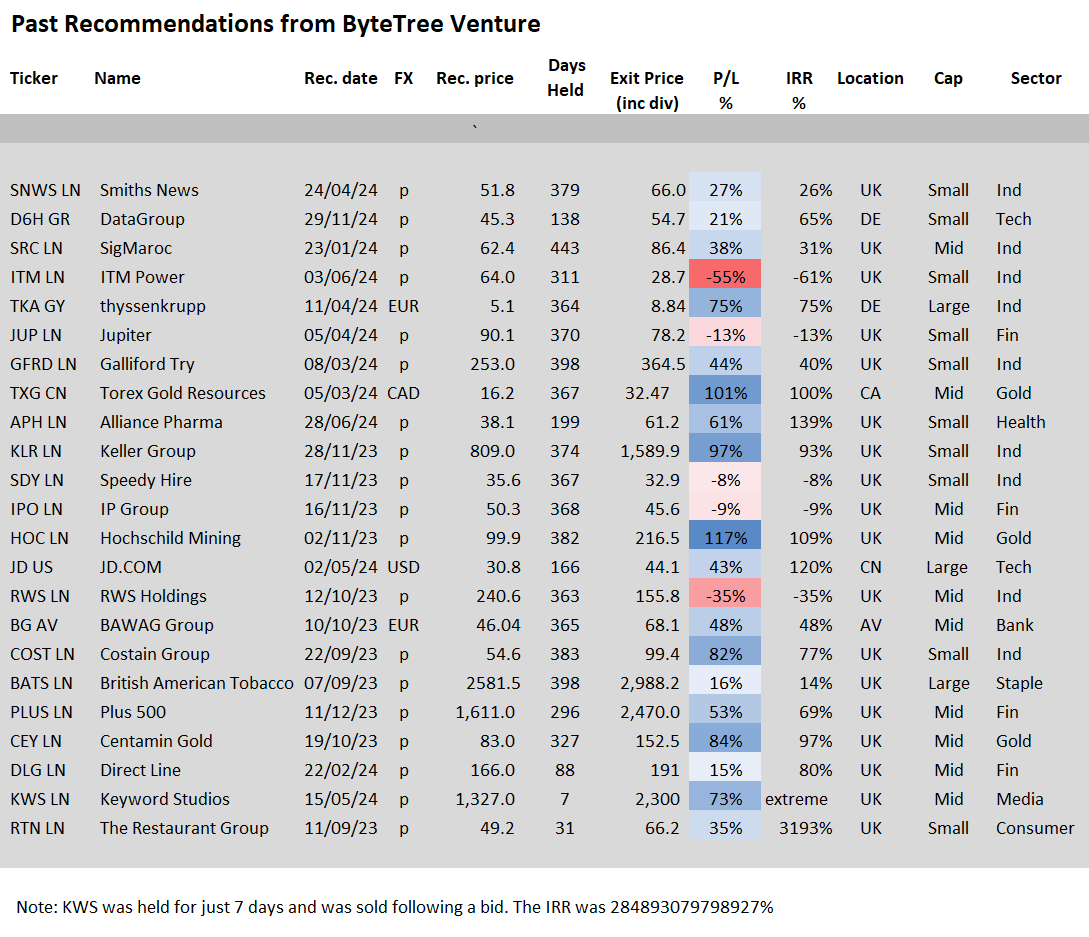Select the Keller Group exit price 1,589.9
This screenshot has width=1089, height=937.
pos(649,451)
